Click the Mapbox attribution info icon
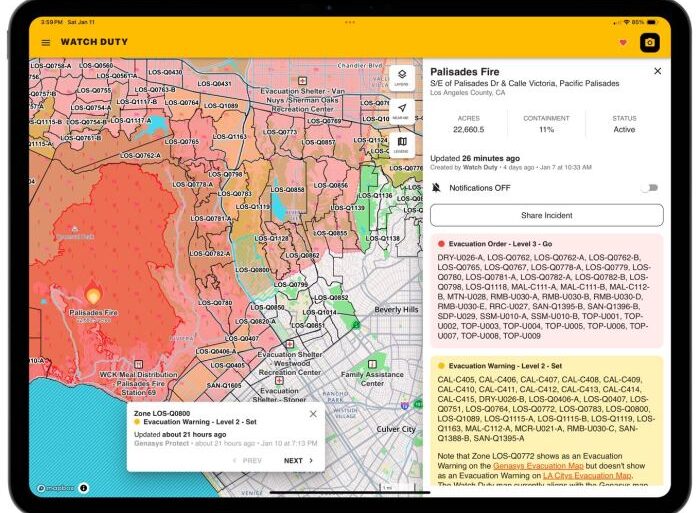Image resolution: width=700 pixels, height=513 pixels. (x=83, y=488)
